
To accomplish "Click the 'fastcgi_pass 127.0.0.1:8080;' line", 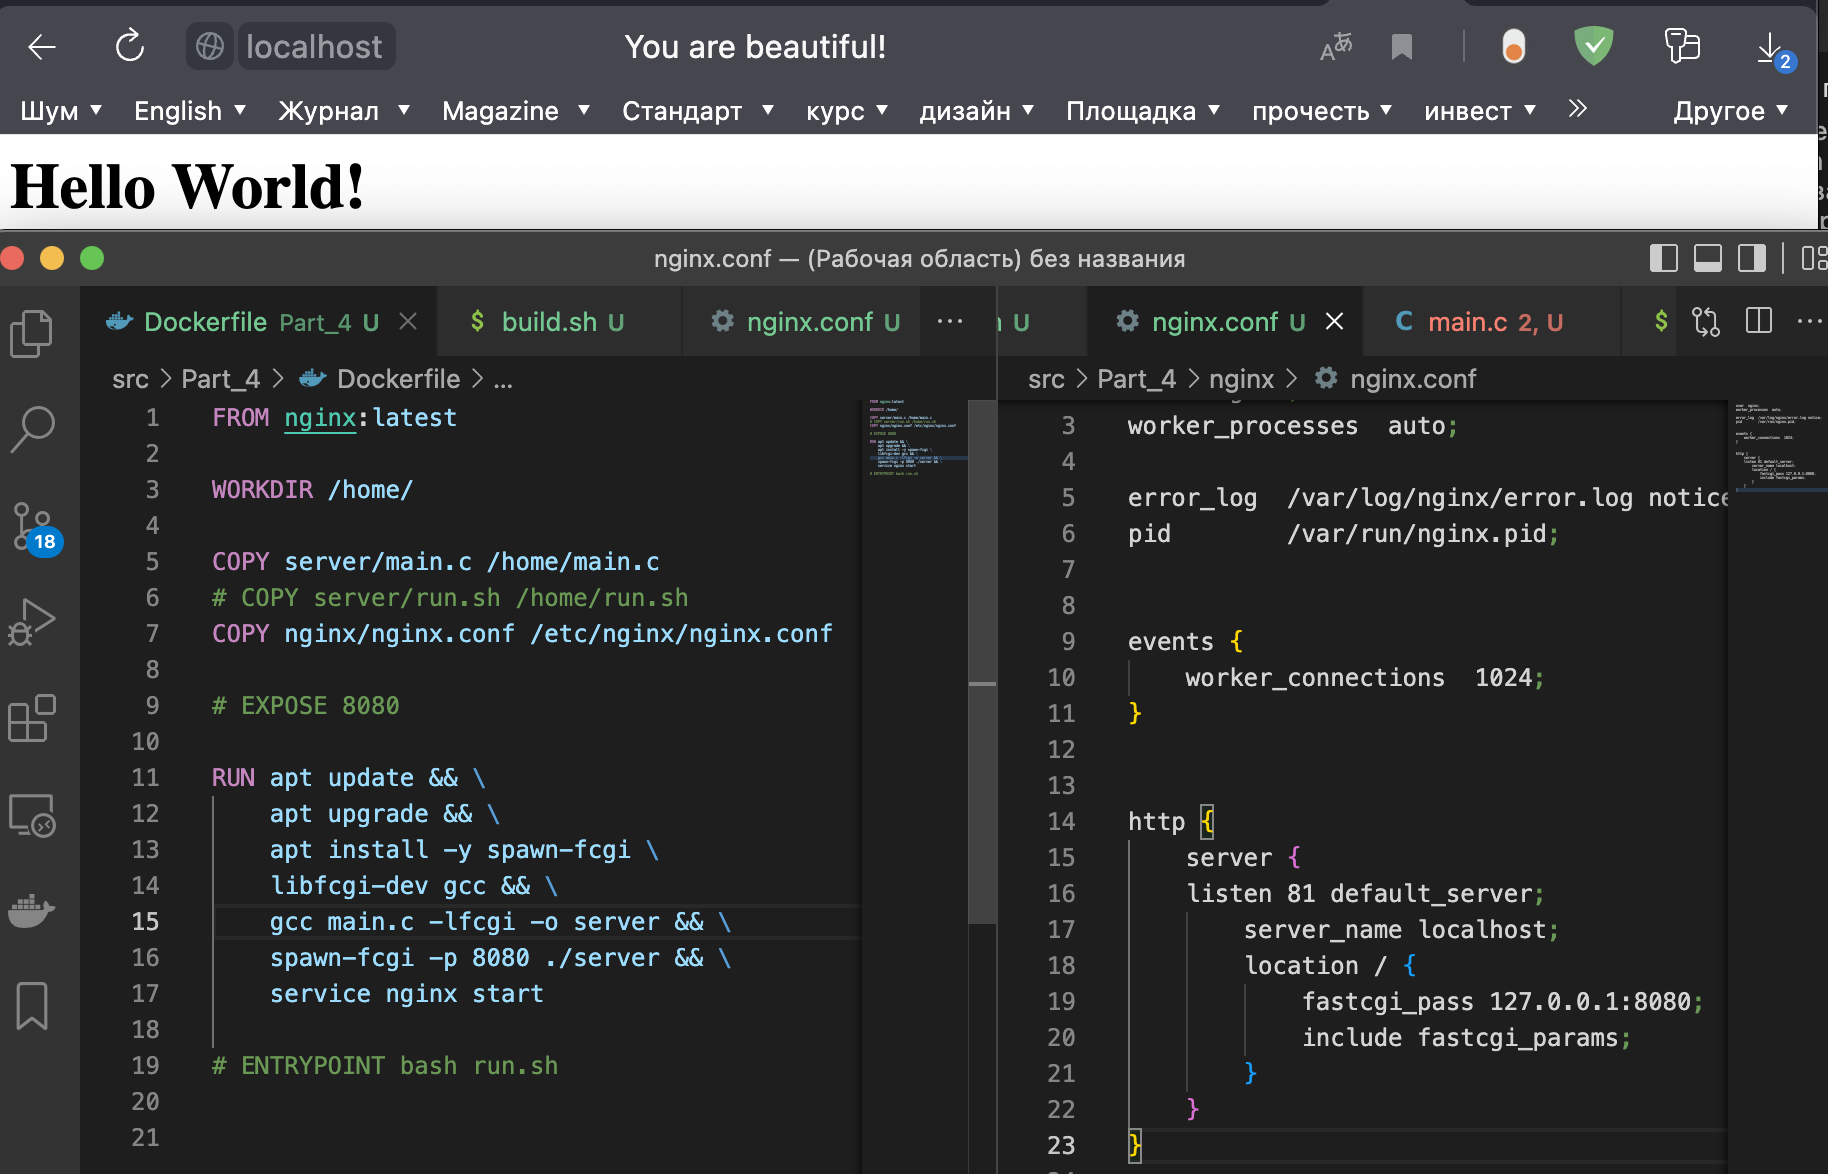I will pos(1502,1001).
